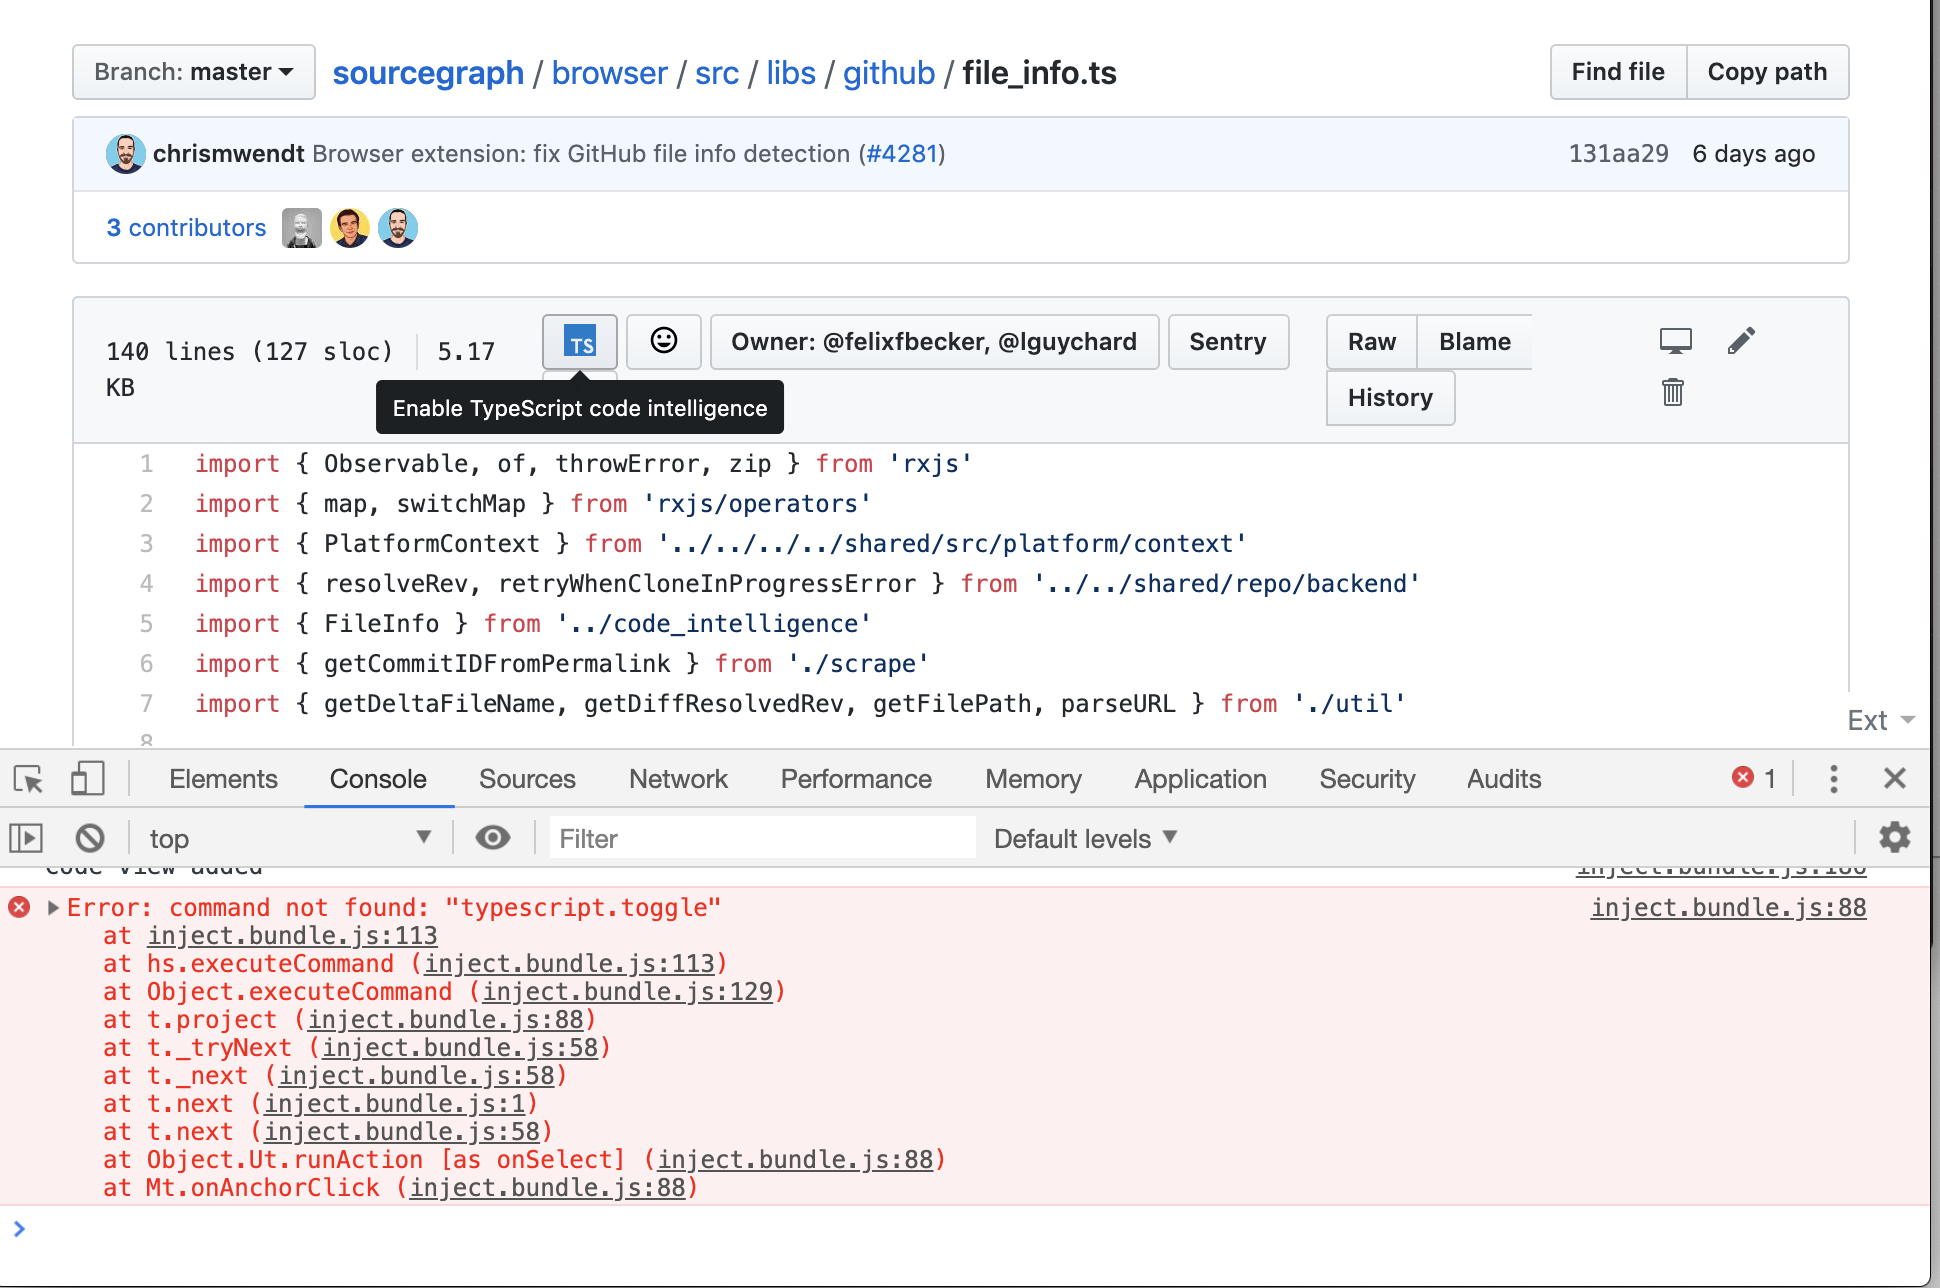Open third contributor avatar with blue background
Screen dimensions: 1940x1288
point(398,228)
